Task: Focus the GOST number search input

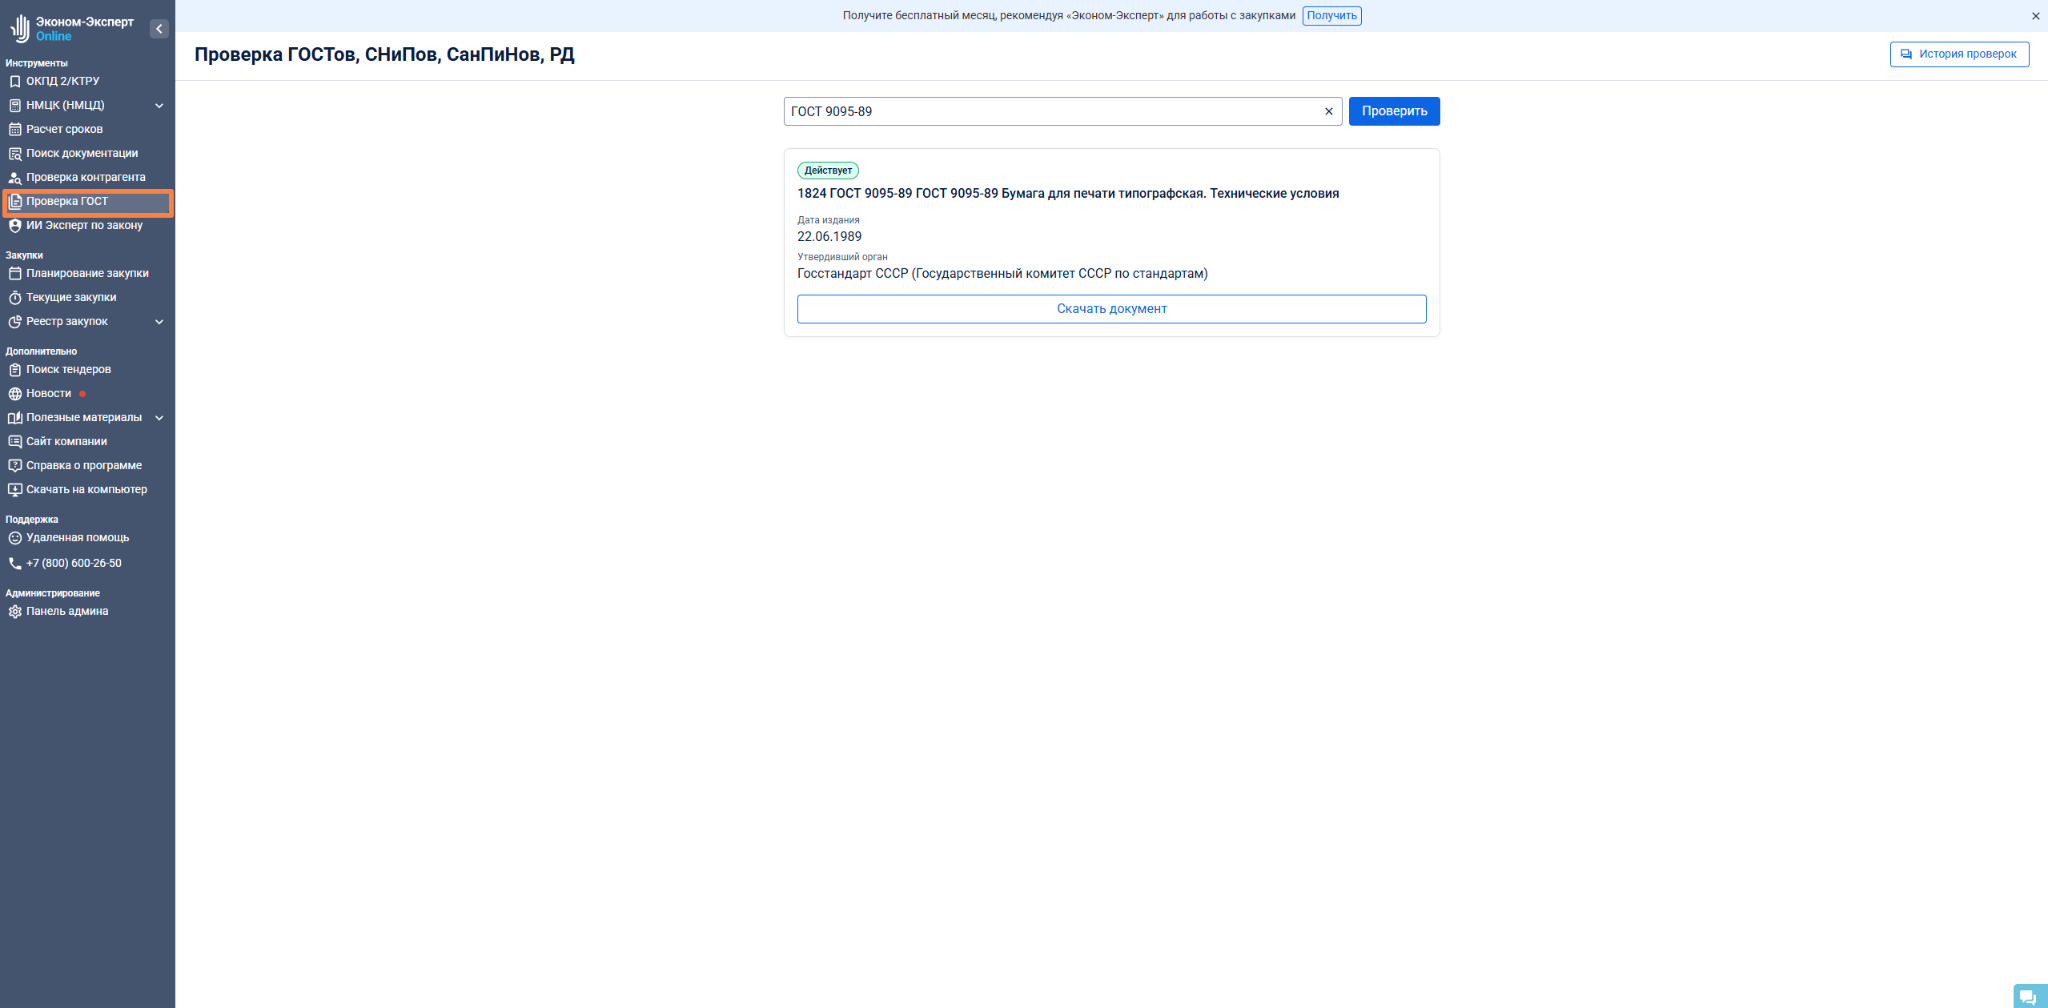Action: [x=1050, y=112]
